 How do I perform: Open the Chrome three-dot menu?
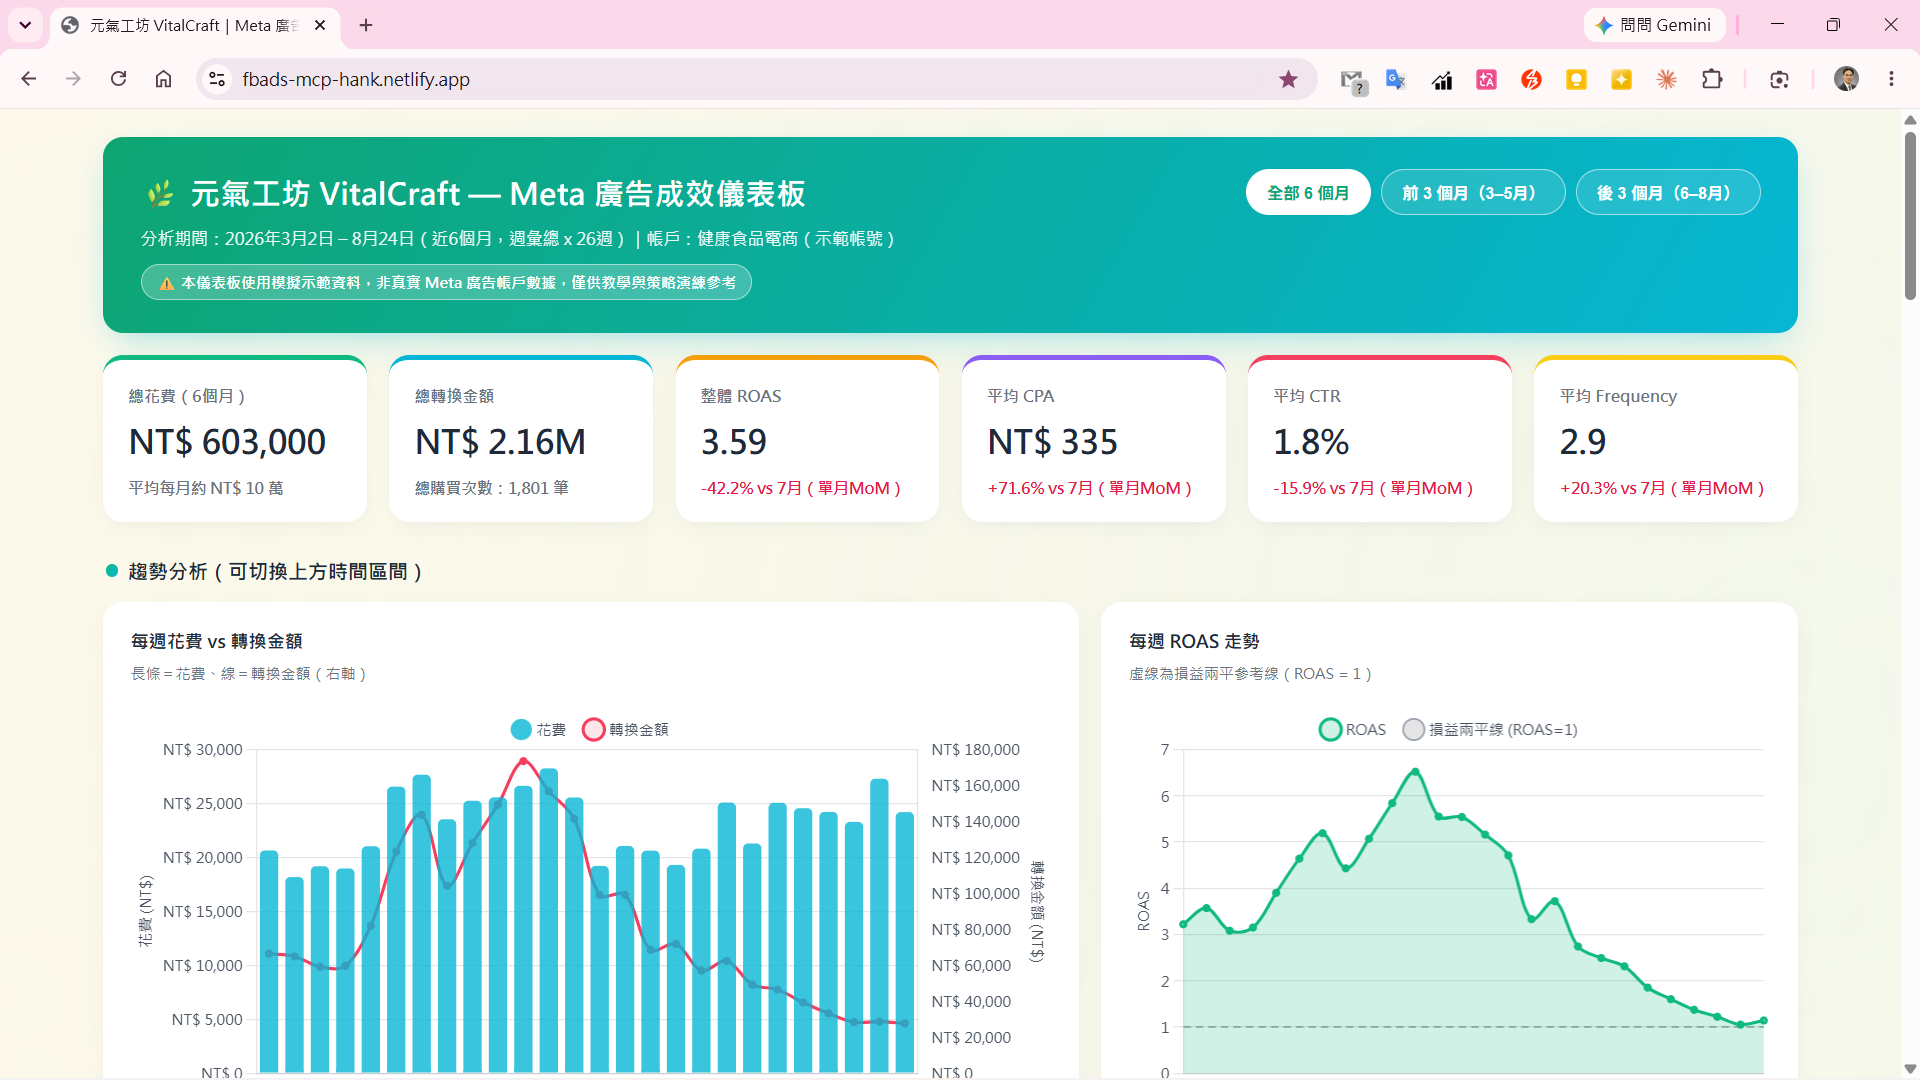(x=1891, y=79)
